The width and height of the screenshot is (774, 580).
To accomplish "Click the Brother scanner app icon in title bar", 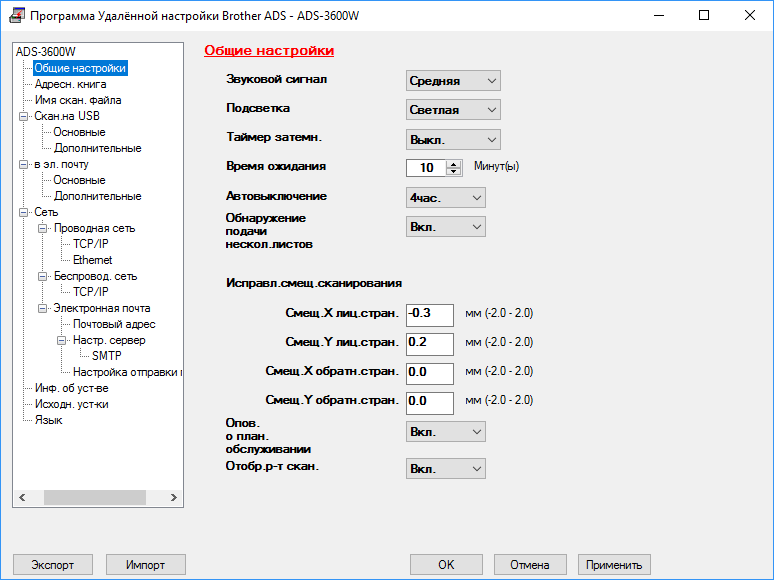I will 17,15.
